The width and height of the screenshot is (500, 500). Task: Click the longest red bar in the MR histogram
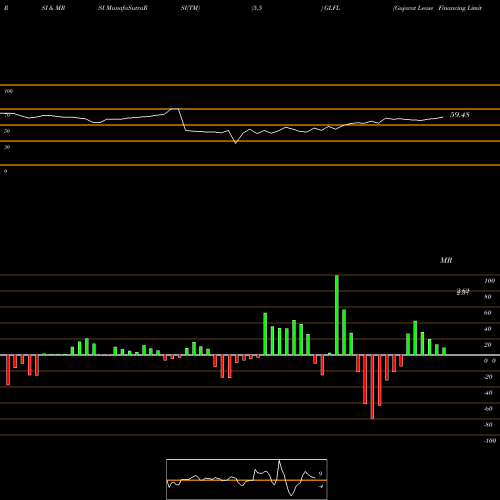[372, 387]
